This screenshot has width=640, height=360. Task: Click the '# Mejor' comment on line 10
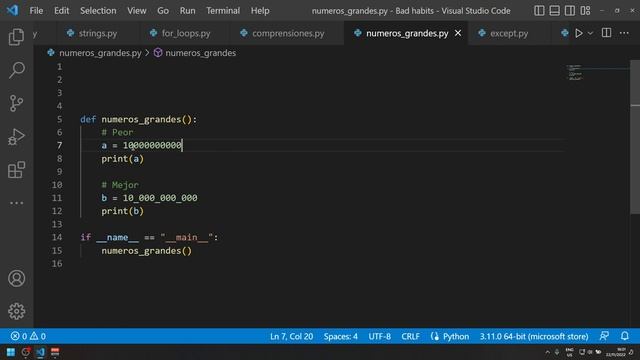pos(120,185)
